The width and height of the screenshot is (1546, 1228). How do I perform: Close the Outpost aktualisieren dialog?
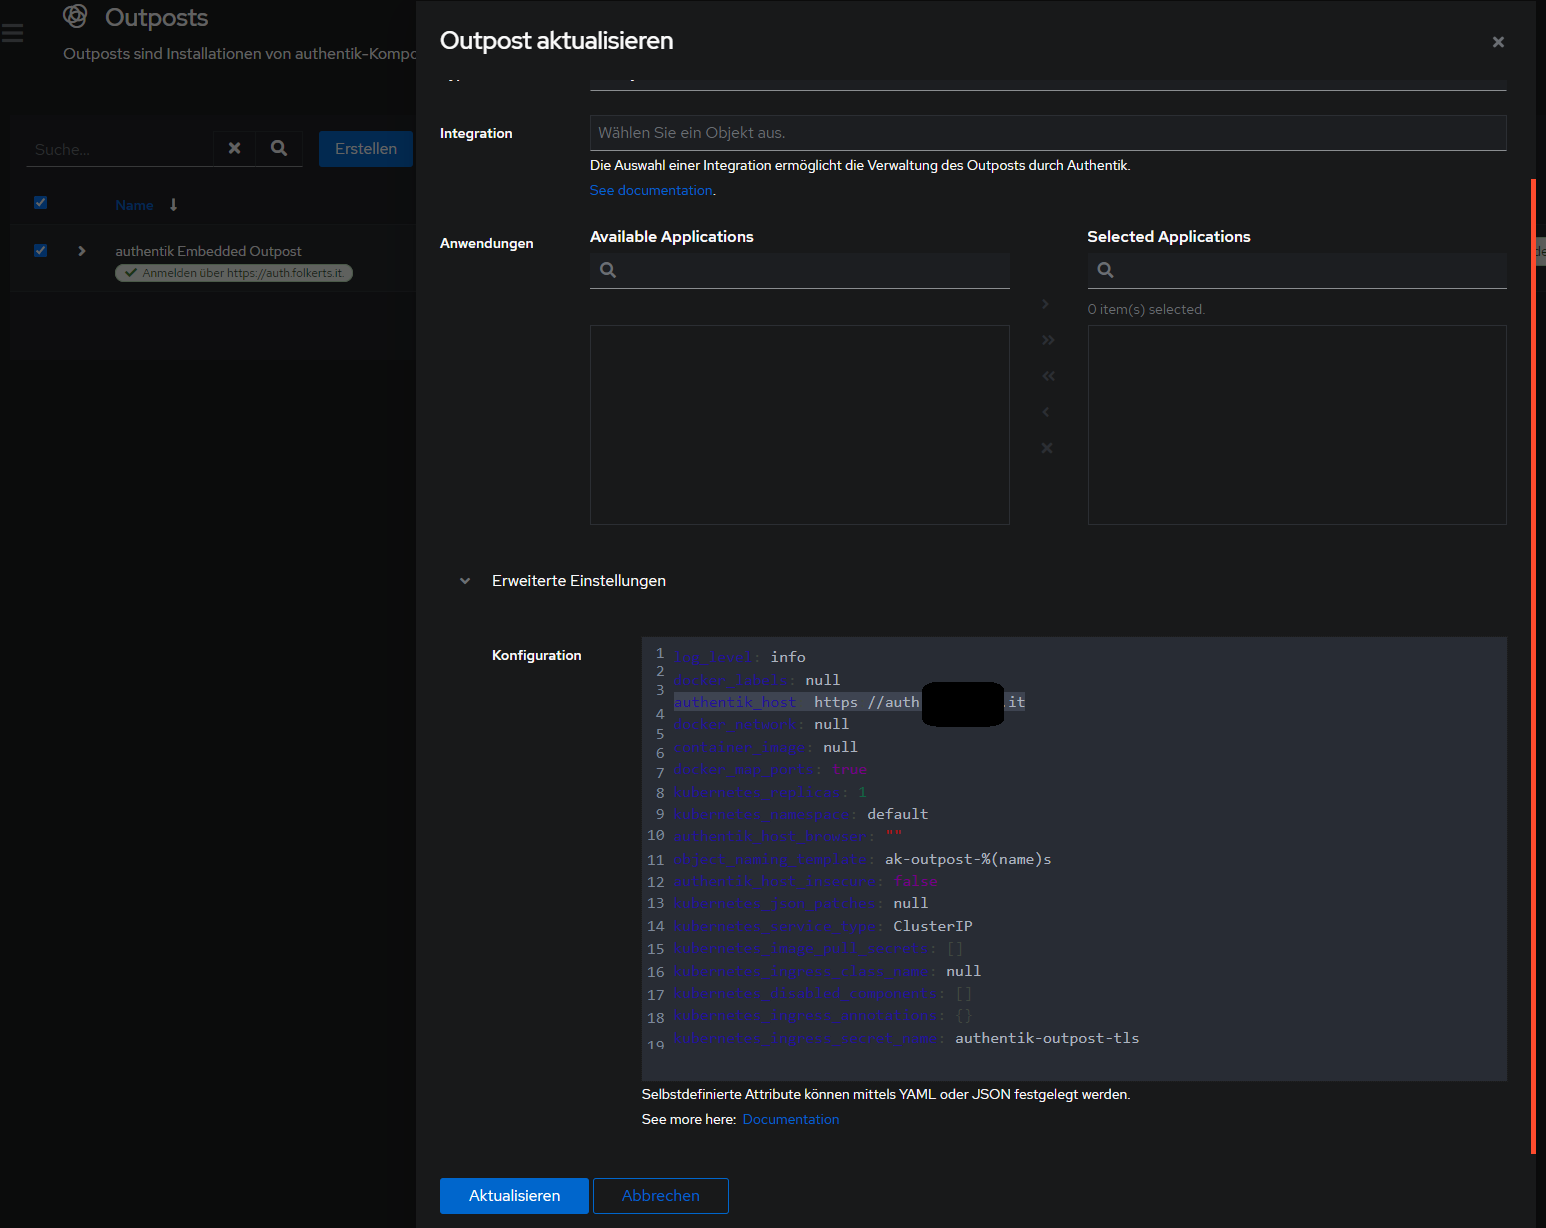coord(1497,42)
